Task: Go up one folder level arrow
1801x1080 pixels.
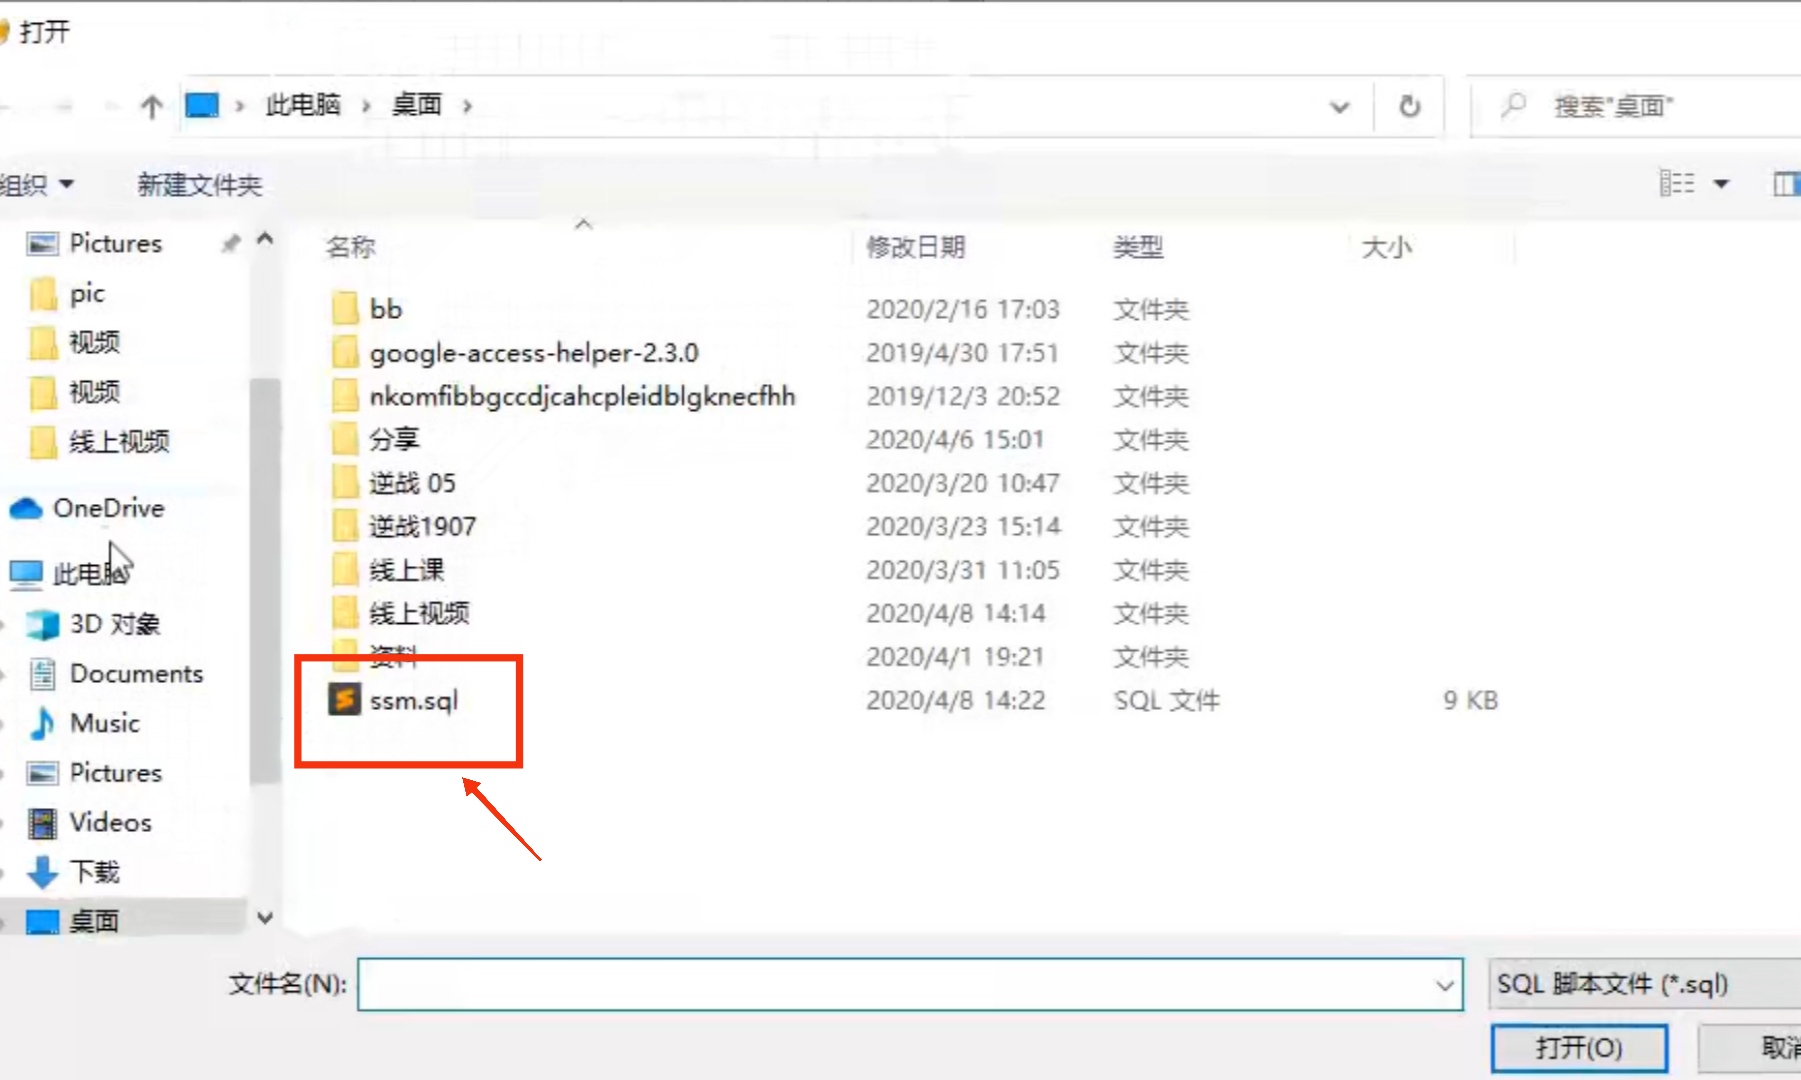Action: point(151,106)
